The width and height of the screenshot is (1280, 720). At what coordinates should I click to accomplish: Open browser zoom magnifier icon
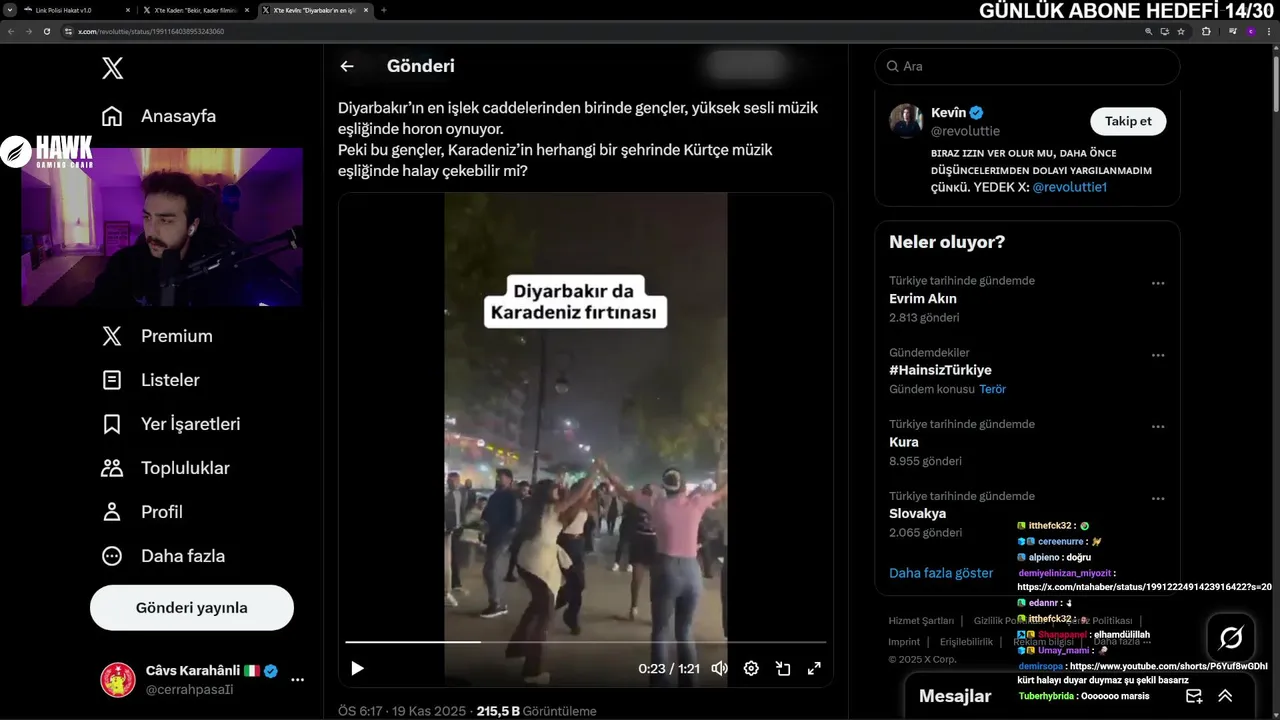point(1149,31)
